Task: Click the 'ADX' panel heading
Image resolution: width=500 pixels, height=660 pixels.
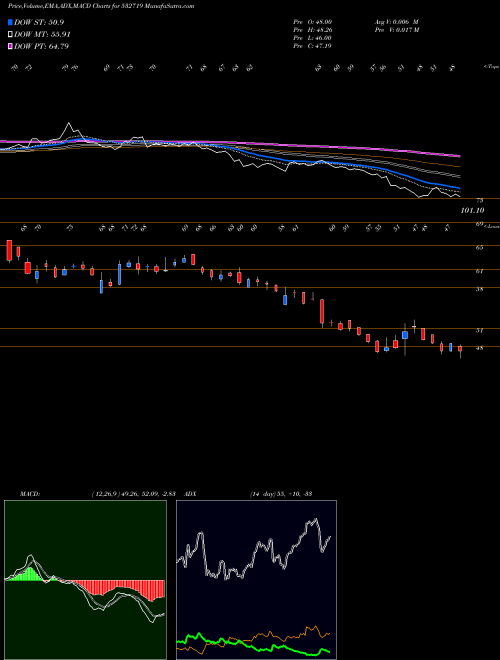Action: coord(190,494)
